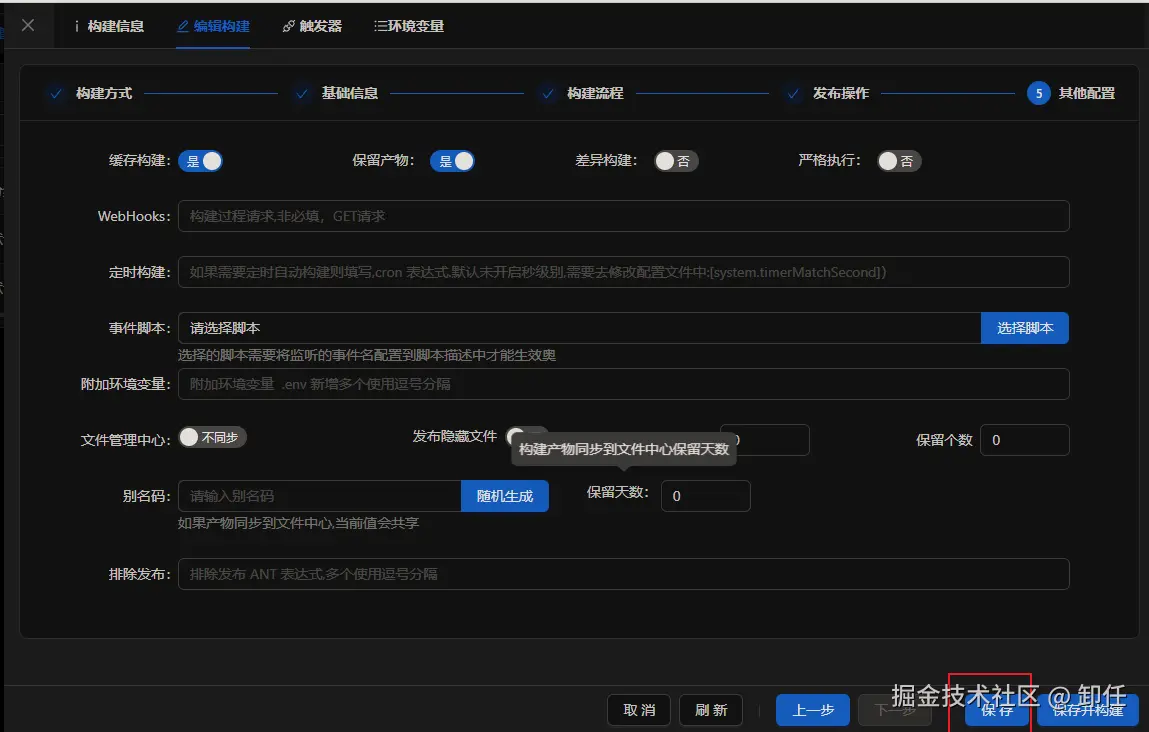Toggle 文件管理中心 不同步 switch
1149x732 pixels.
(x=213, y=437)
